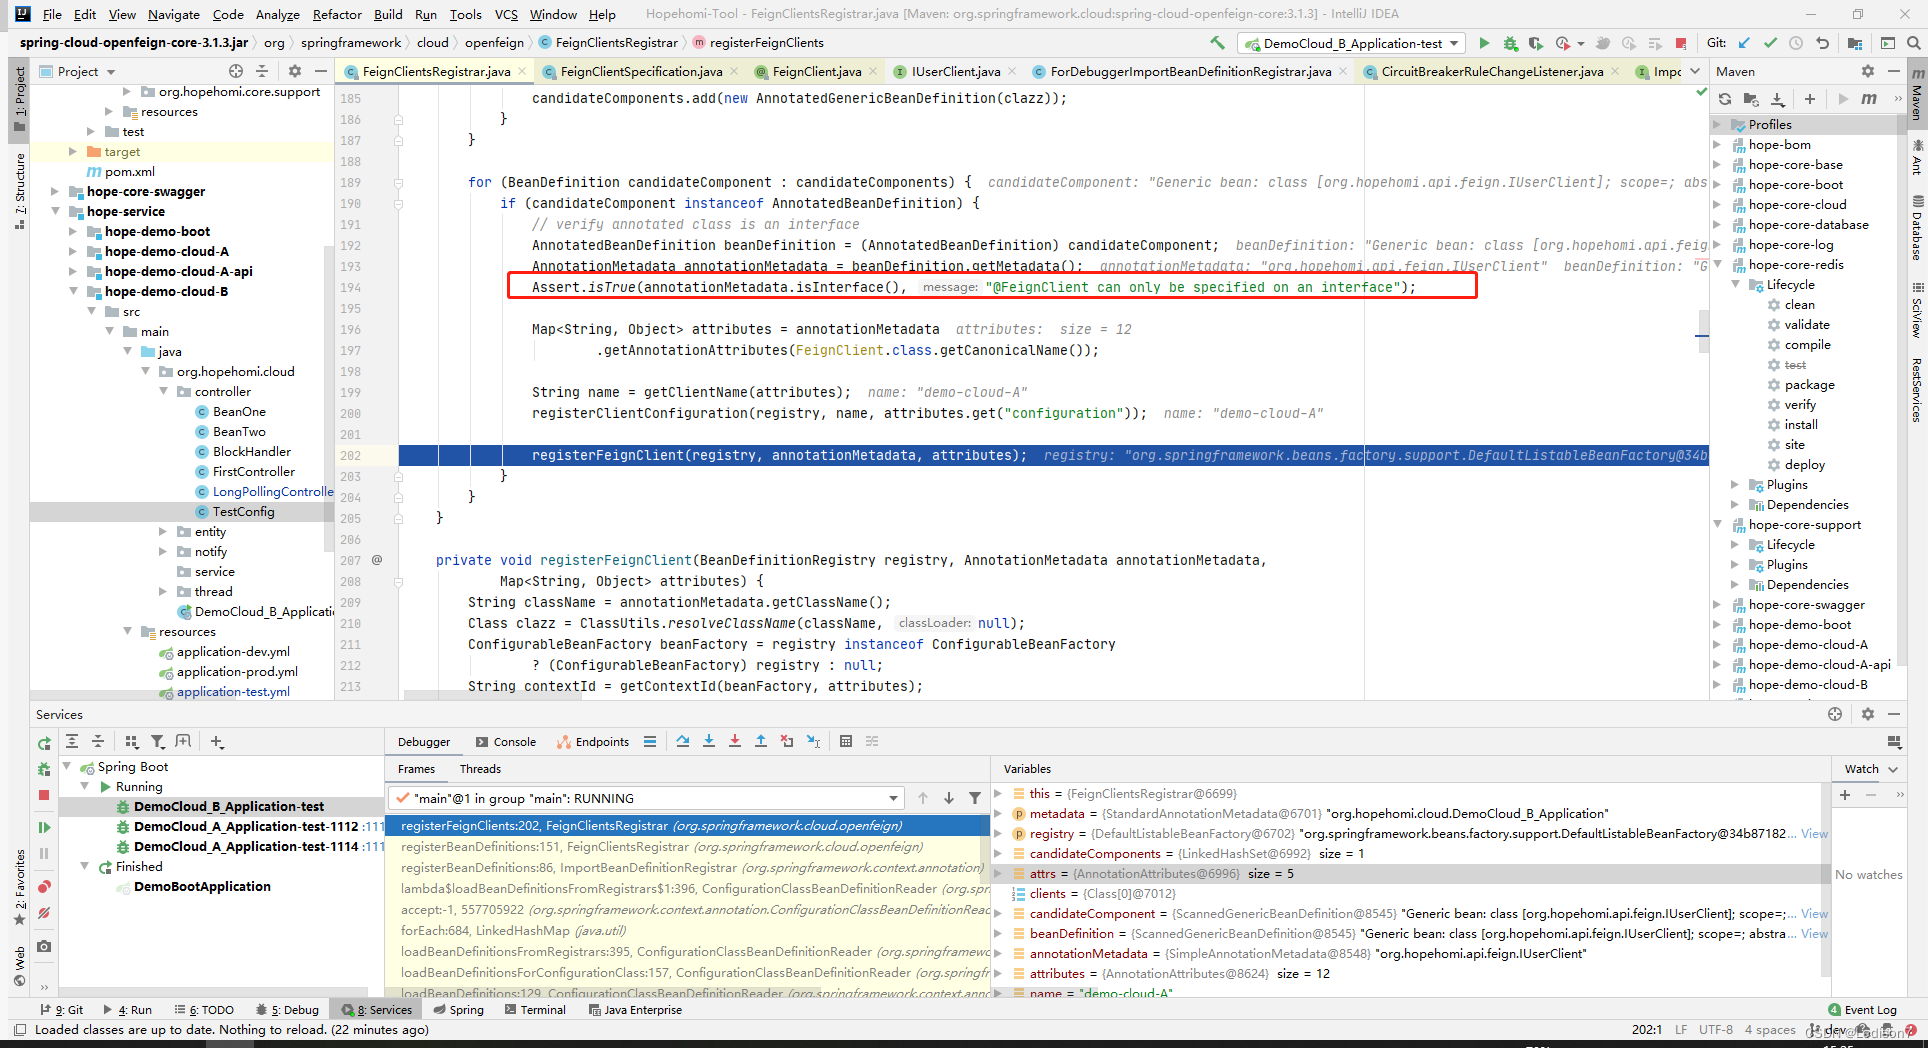The image size is (1928, 1048).
Task: Click Maven execute goal 'm' icon
Action: pyautogui.click(x=1869, y=99)
